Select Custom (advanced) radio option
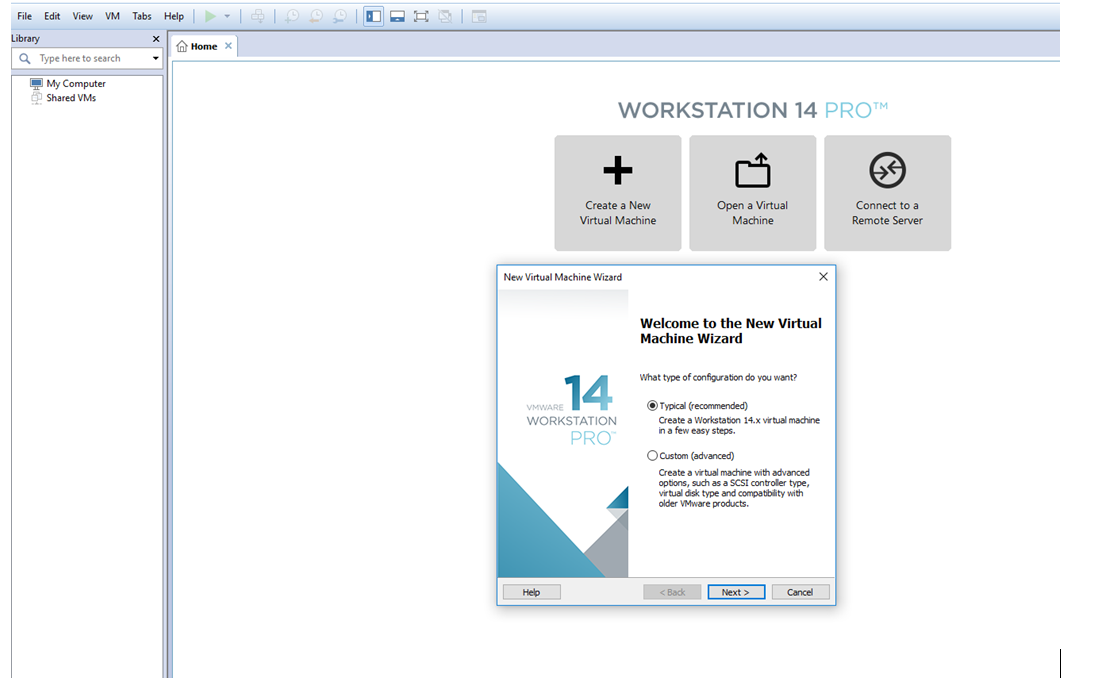The height and width of the screenshot is (690, 1104). pyautogui.click(x=652, y=456)
